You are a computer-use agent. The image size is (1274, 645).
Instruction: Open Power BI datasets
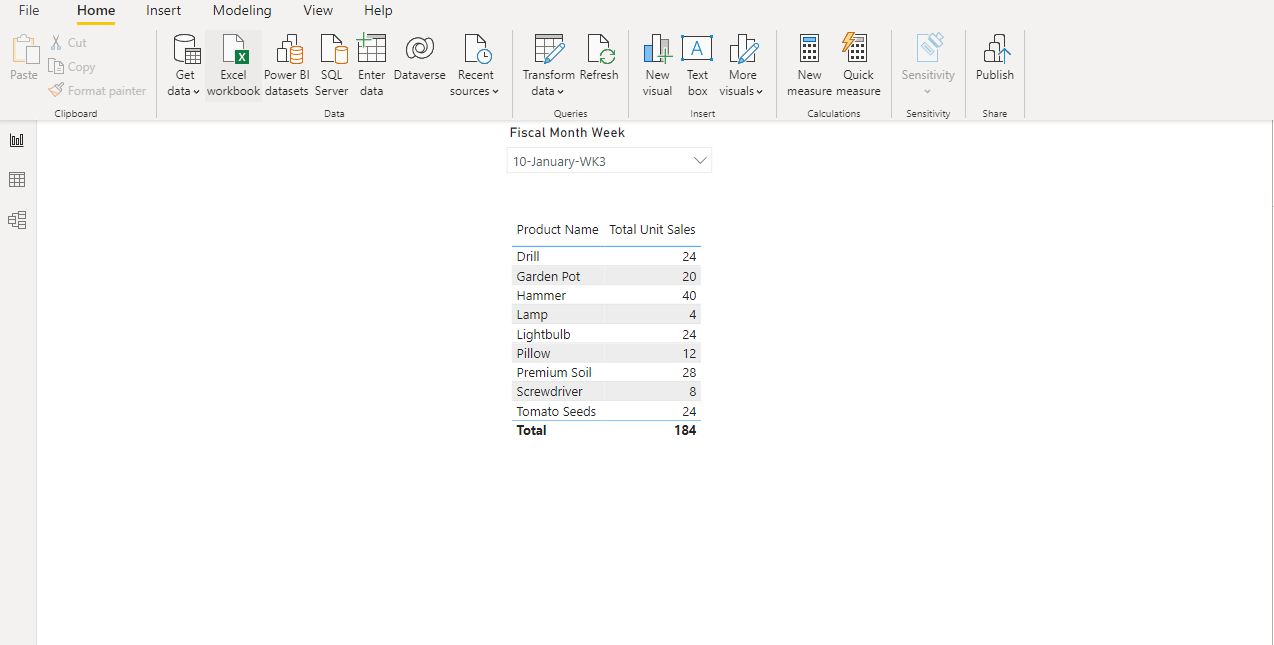287,66
